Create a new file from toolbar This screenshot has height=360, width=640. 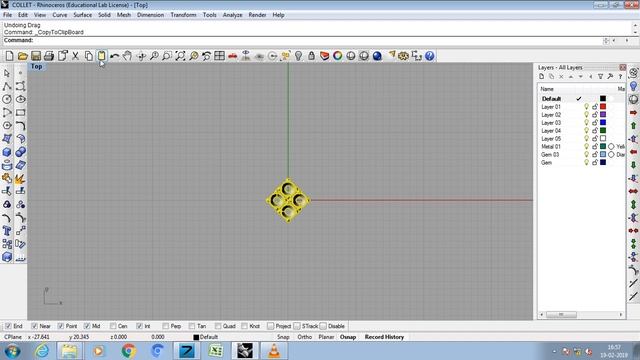click(9, 56)
